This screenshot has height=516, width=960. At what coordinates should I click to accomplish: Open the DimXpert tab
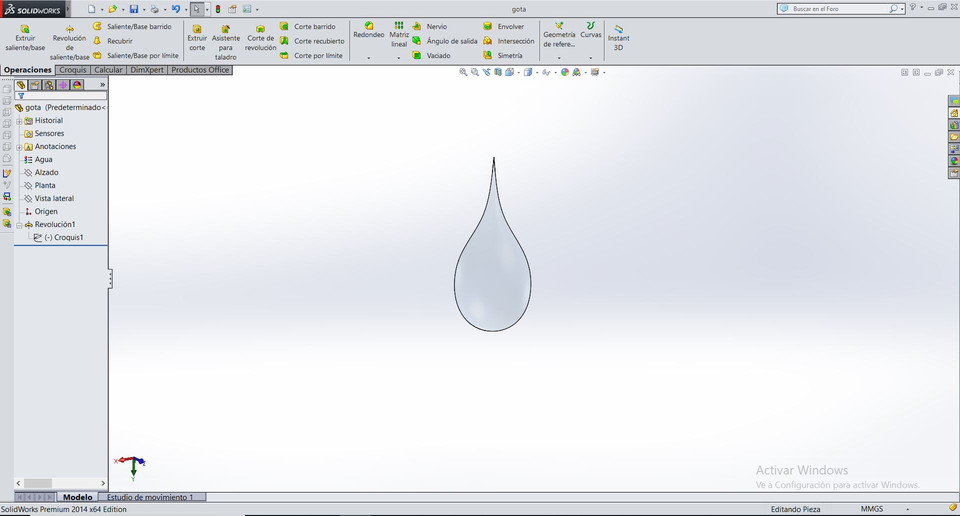point(147,70)
